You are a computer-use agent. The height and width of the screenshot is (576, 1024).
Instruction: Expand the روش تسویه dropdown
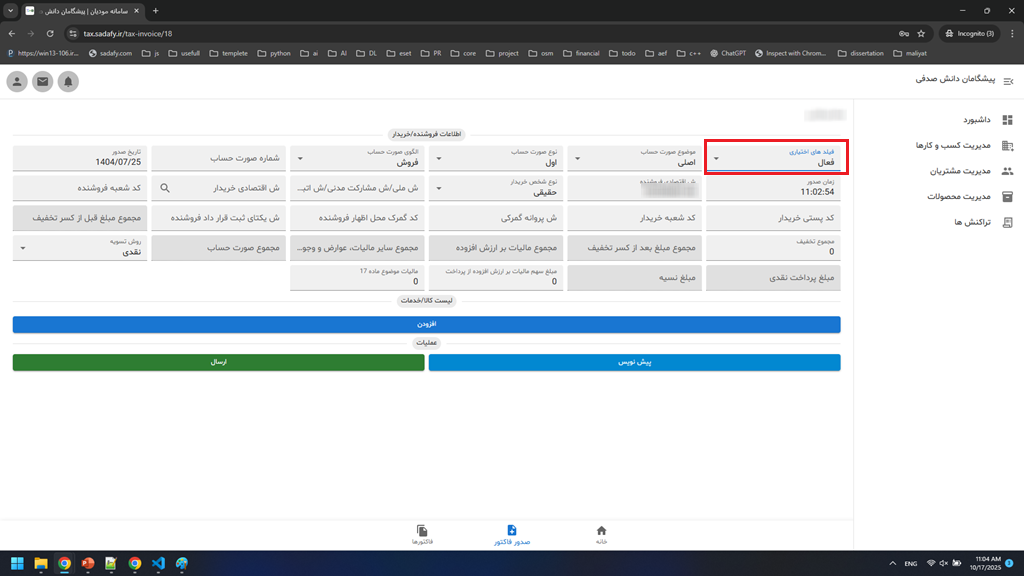pos(23,247)
